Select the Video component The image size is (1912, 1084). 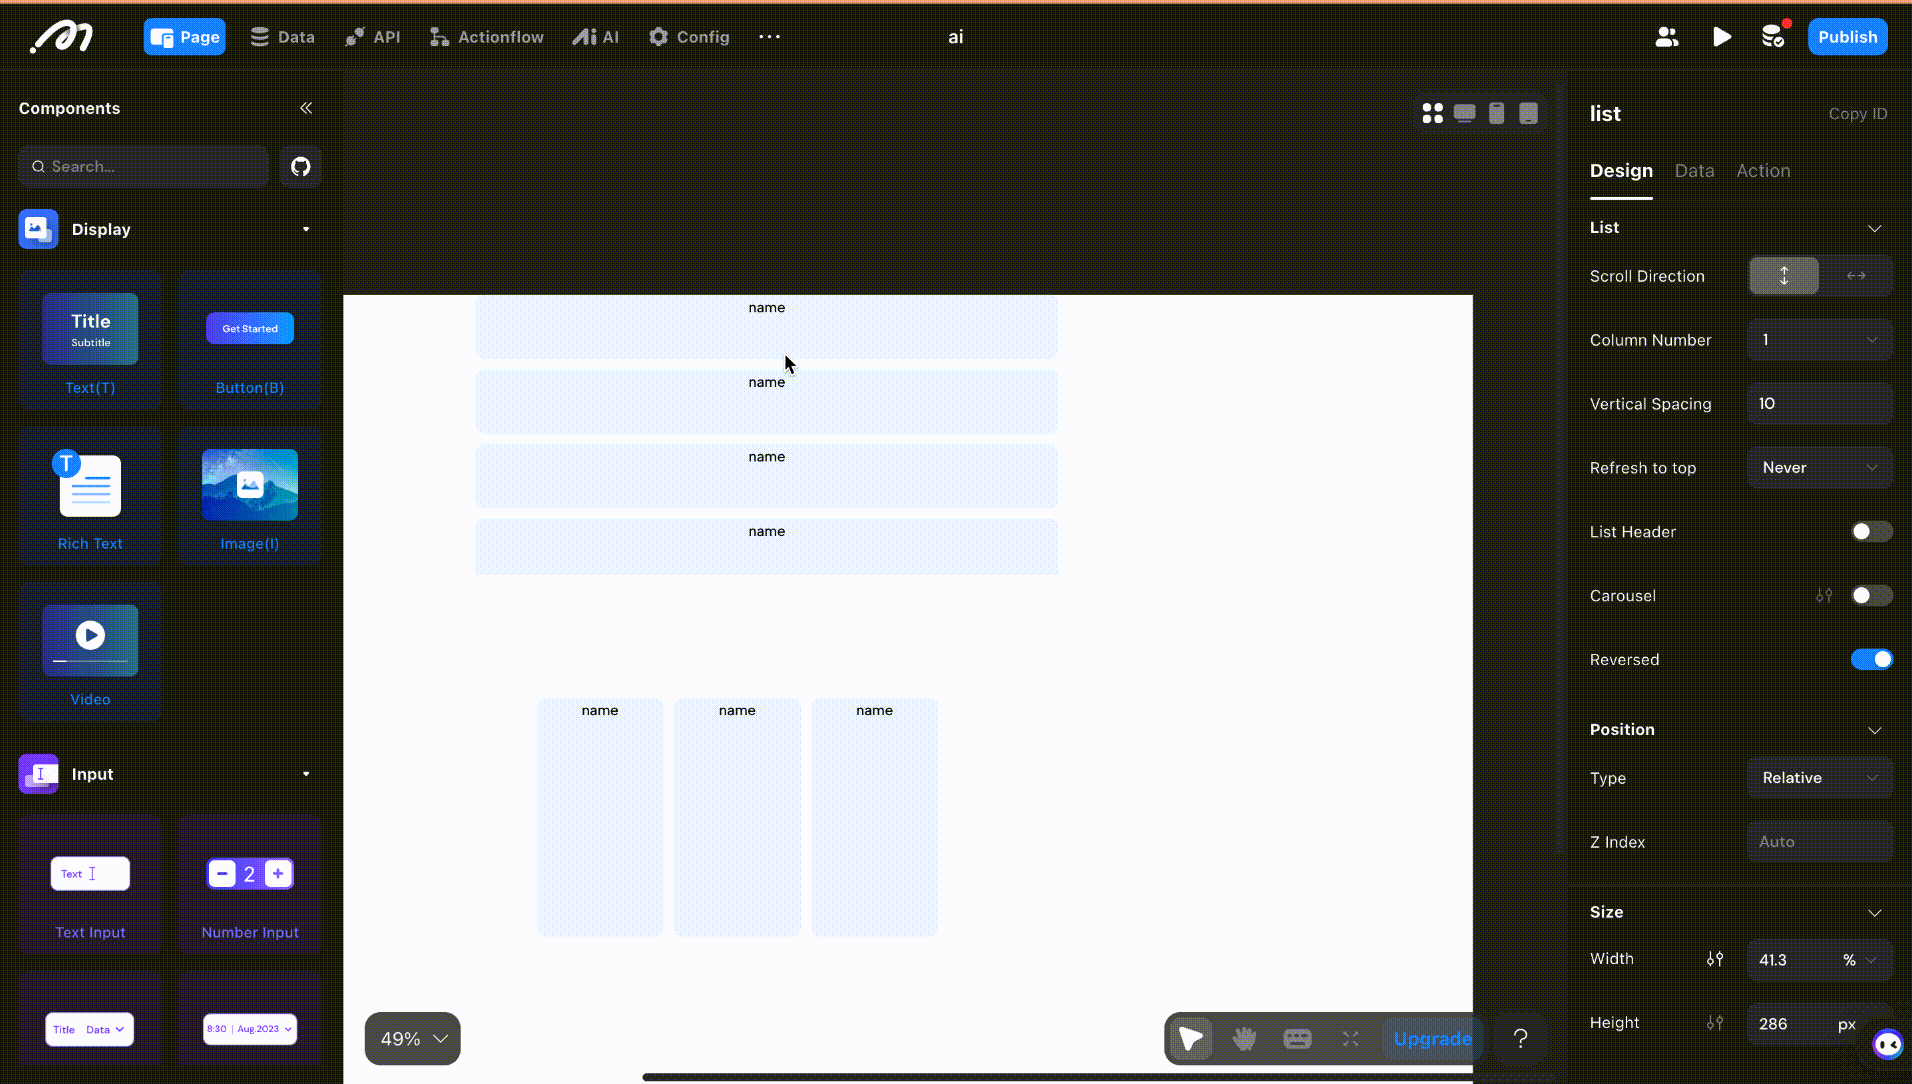(90, 654)
